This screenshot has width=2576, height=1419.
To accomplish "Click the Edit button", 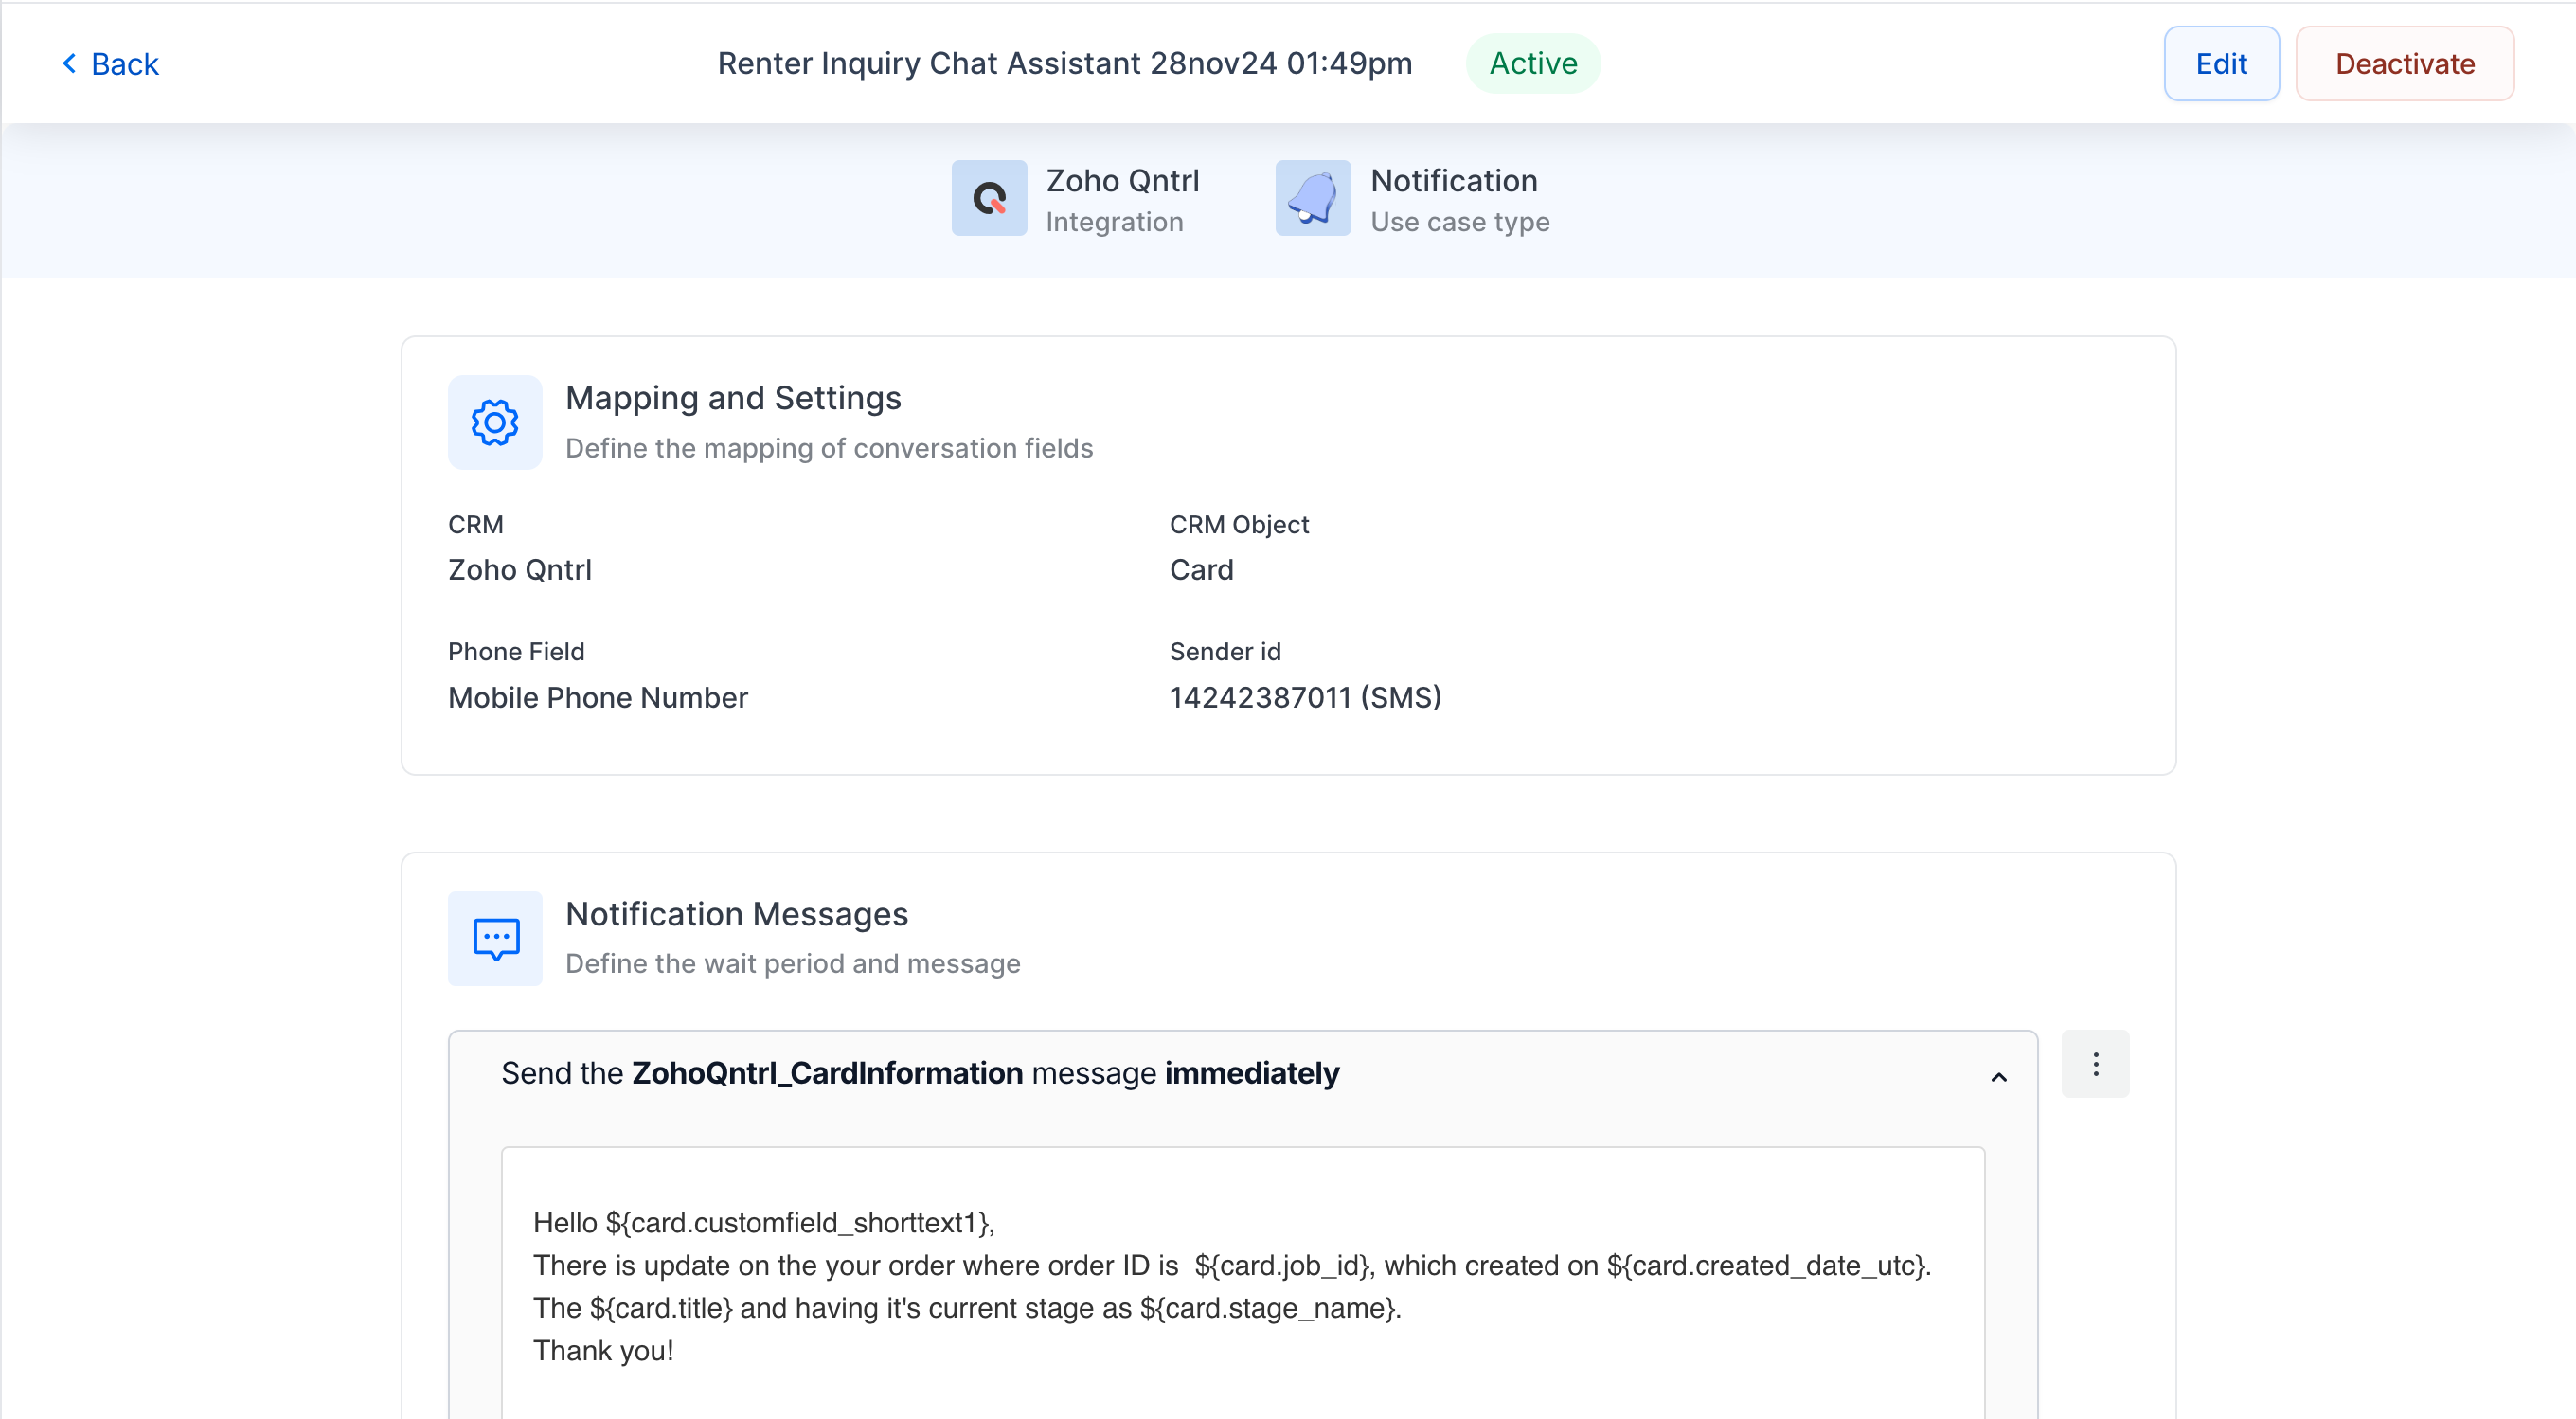I will pyautogui.click(x=2221, y=64).
